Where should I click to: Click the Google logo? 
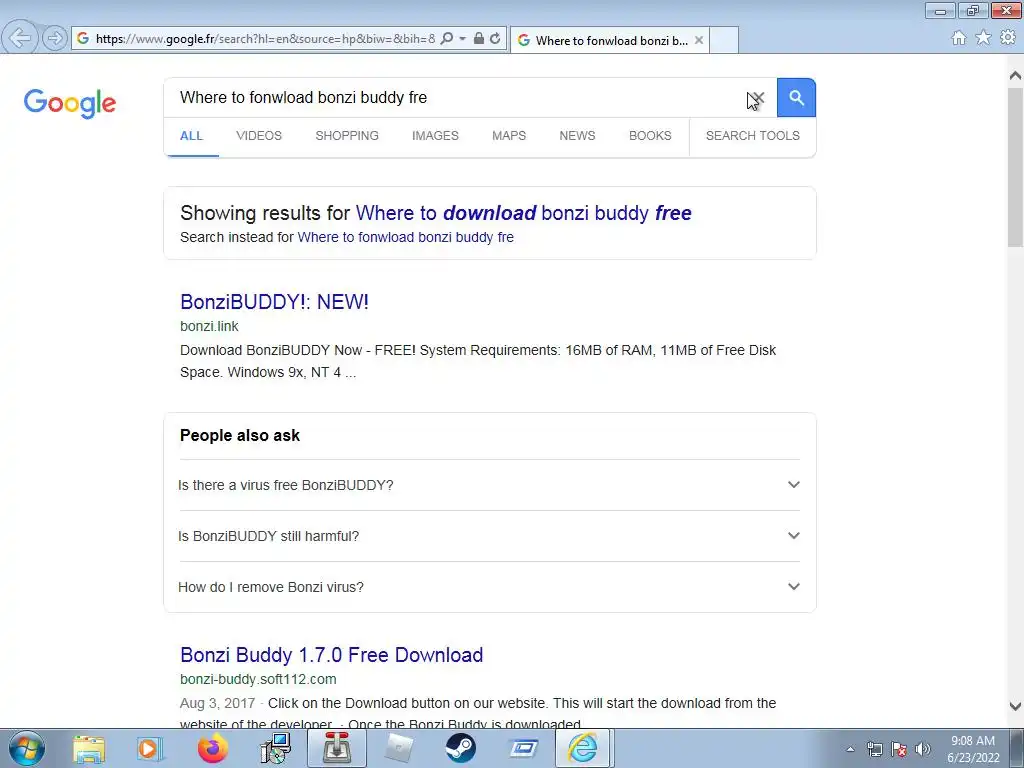point(70,103)
